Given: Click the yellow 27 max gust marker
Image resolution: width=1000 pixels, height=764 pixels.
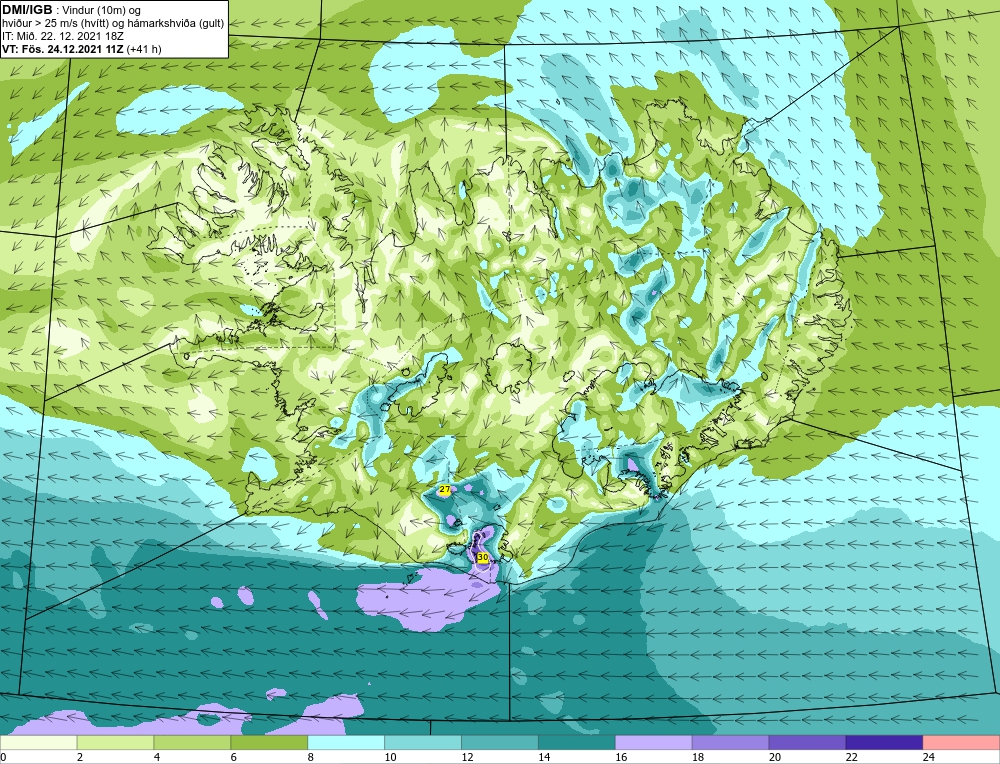Looking at the screenshot, I should coord(445,490).
